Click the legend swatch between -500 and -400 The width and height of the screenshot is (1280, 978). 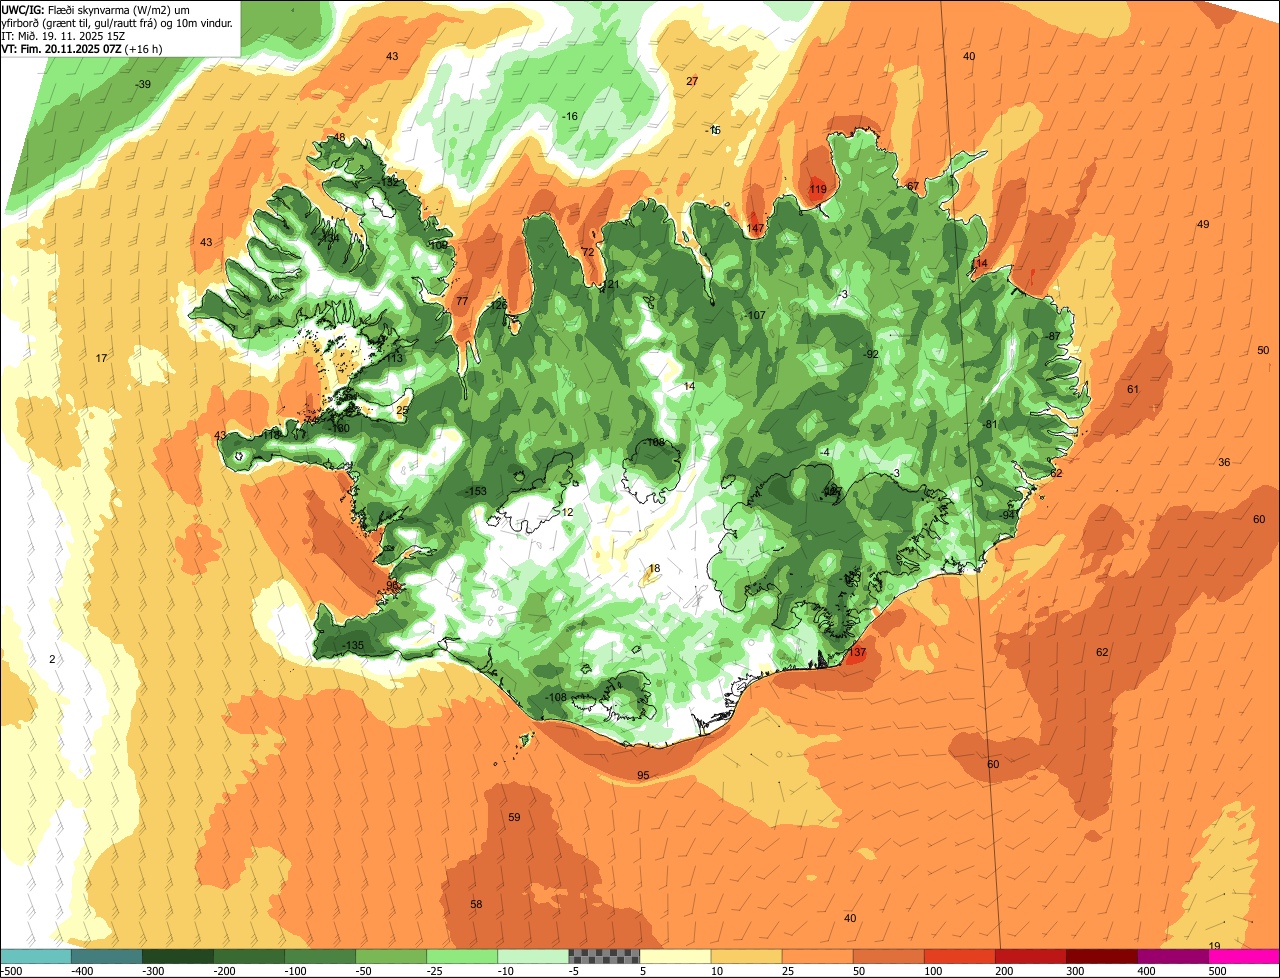36,956
